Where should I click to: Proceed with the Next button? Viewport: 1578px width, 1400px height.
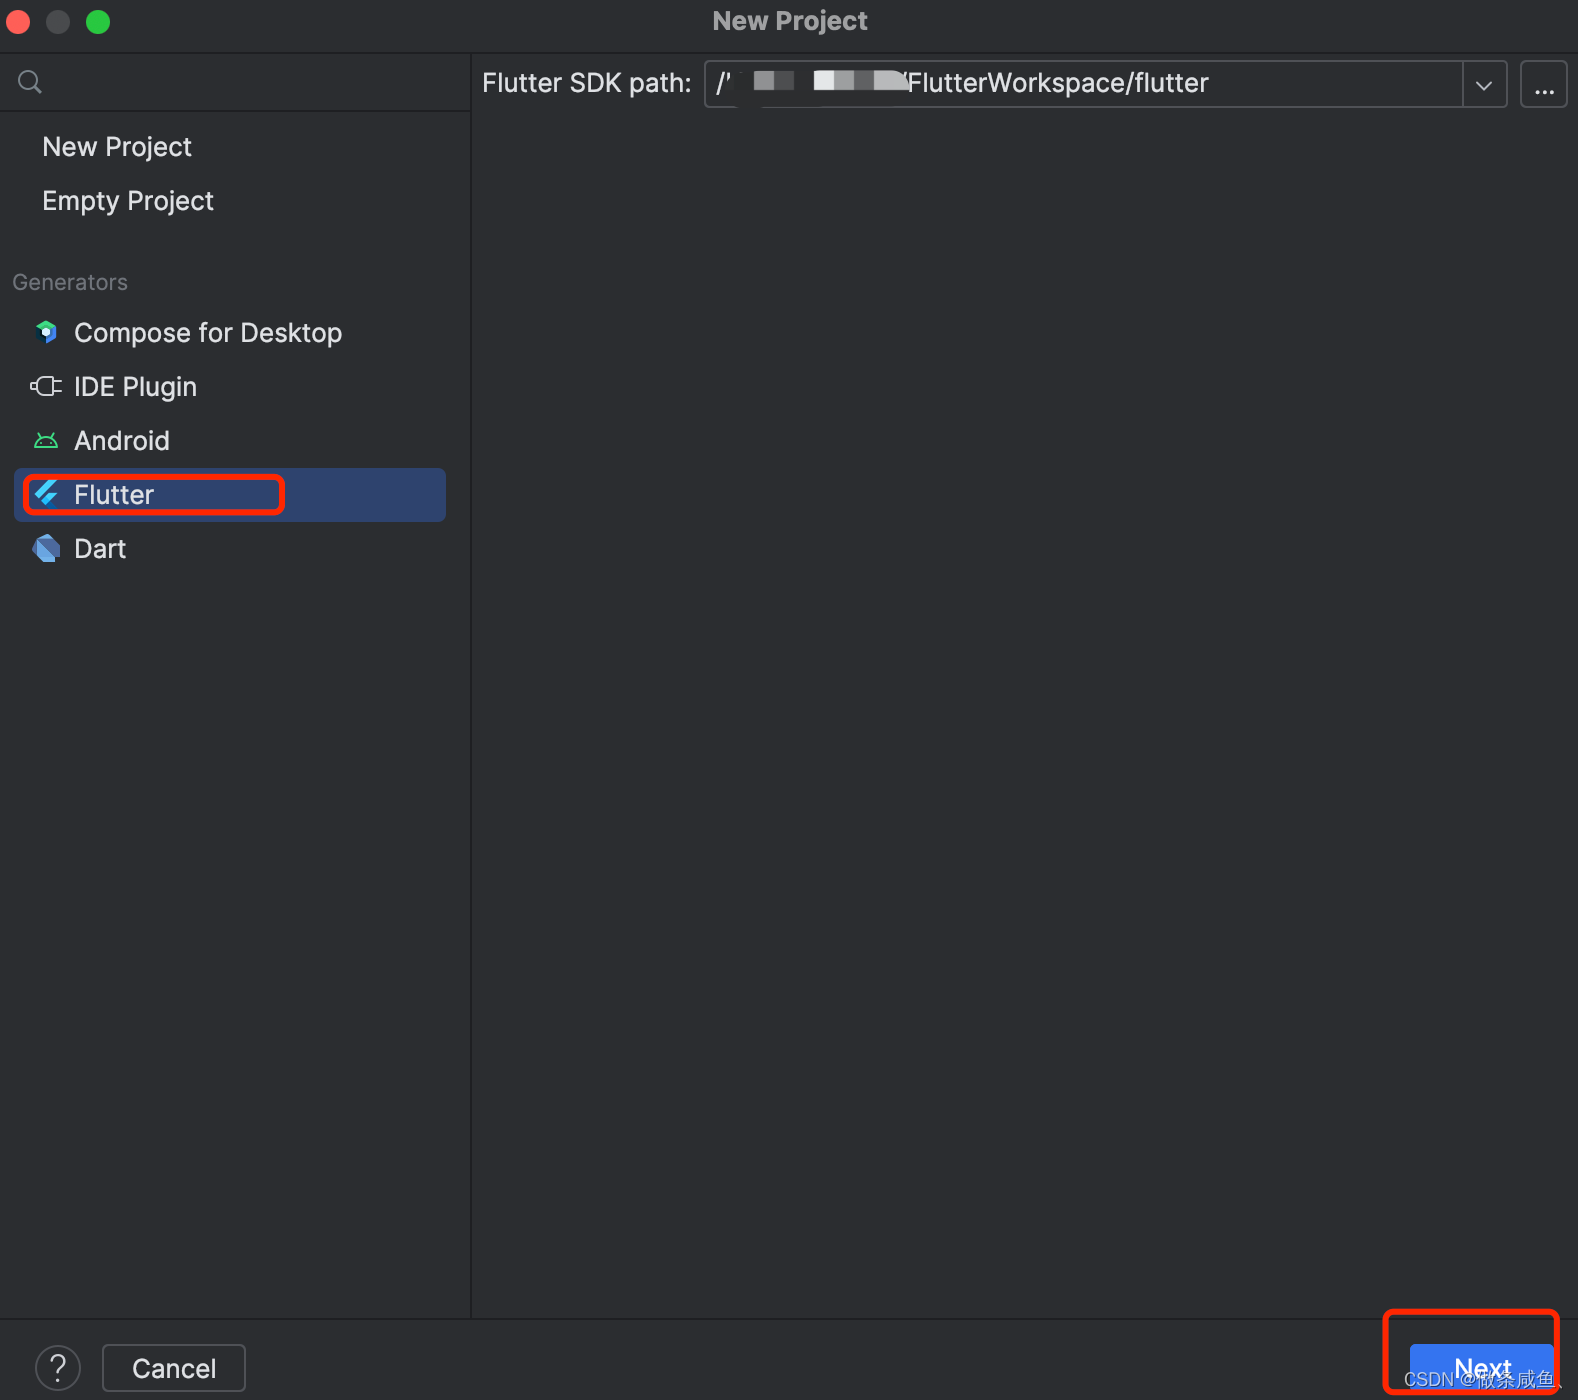tap(1482, 1367)
